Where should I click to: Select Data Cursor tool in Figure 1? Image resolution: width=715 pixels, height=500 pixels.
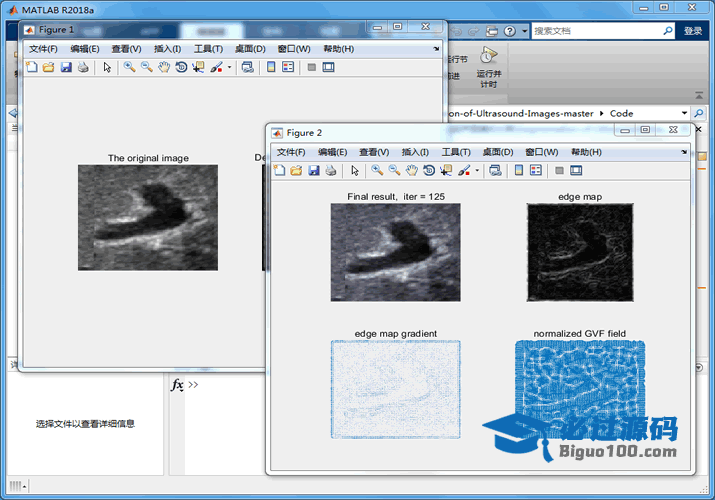(x=198, y=67)
